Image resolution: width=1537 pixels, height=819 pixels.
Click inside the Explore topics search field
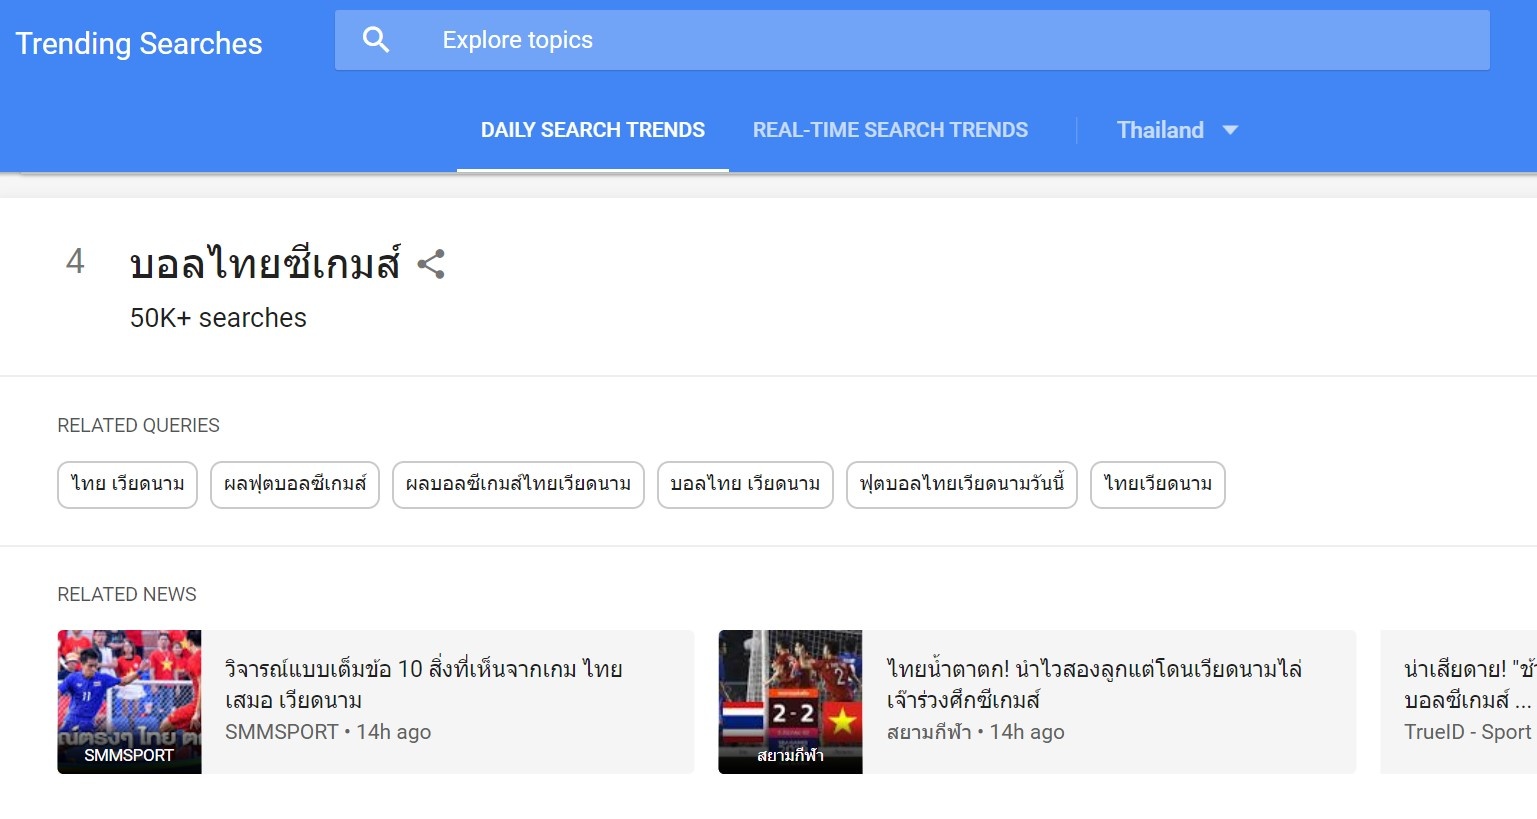[700, 40]
